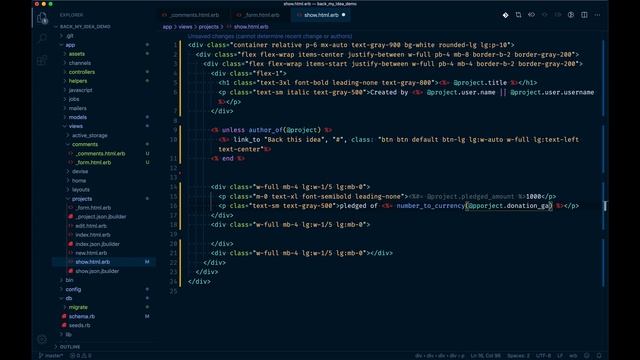The height and width of the screenshot is (360, 640).
Task: Open the Explorer view in activity bar
Action: click(x=42, y=18)
